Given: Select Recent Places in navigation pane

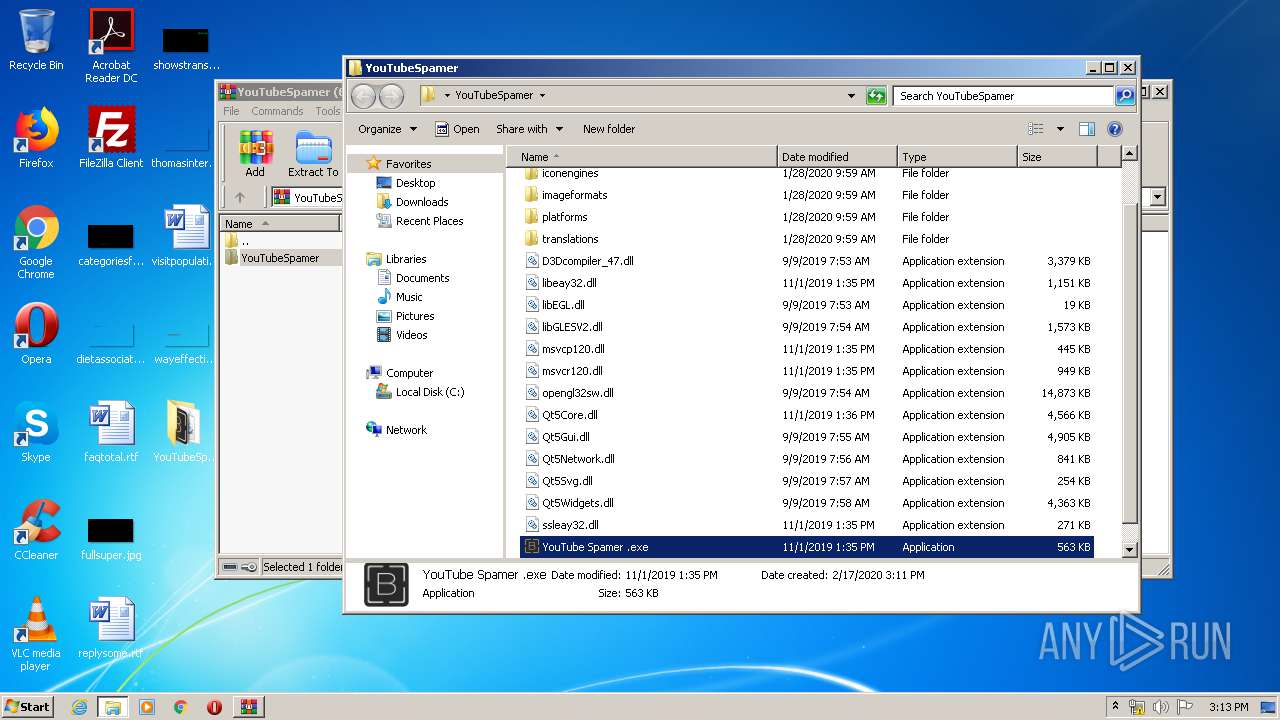Looking at the screenshot, I should [x=429, y=221].
